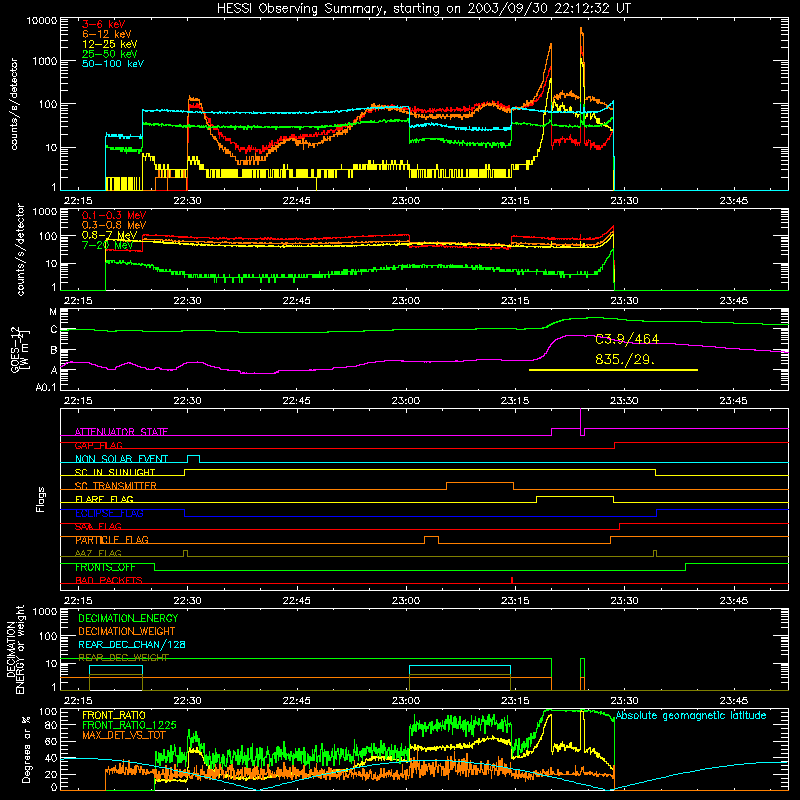Click the A0.1 level label on GOES axis
Screen dimensions: 800x800
click(x=46, y=388)
